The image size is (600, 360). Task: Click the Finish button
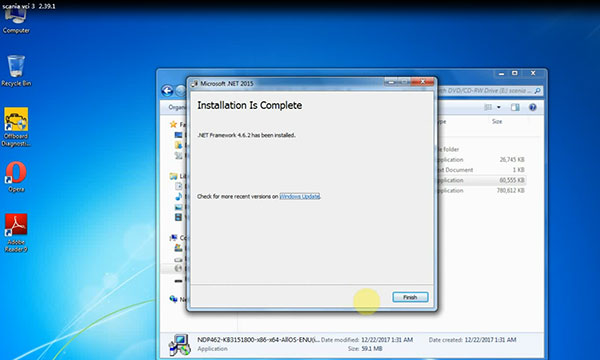410,297
